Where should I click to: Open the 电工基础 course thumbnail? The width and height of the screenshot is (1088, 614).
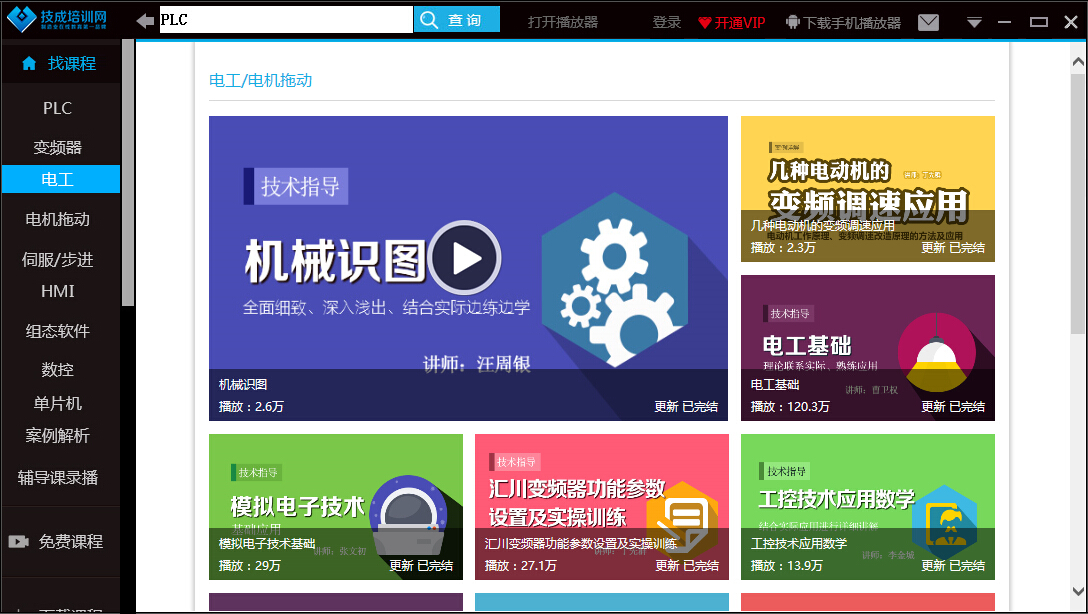click(867, 347)
